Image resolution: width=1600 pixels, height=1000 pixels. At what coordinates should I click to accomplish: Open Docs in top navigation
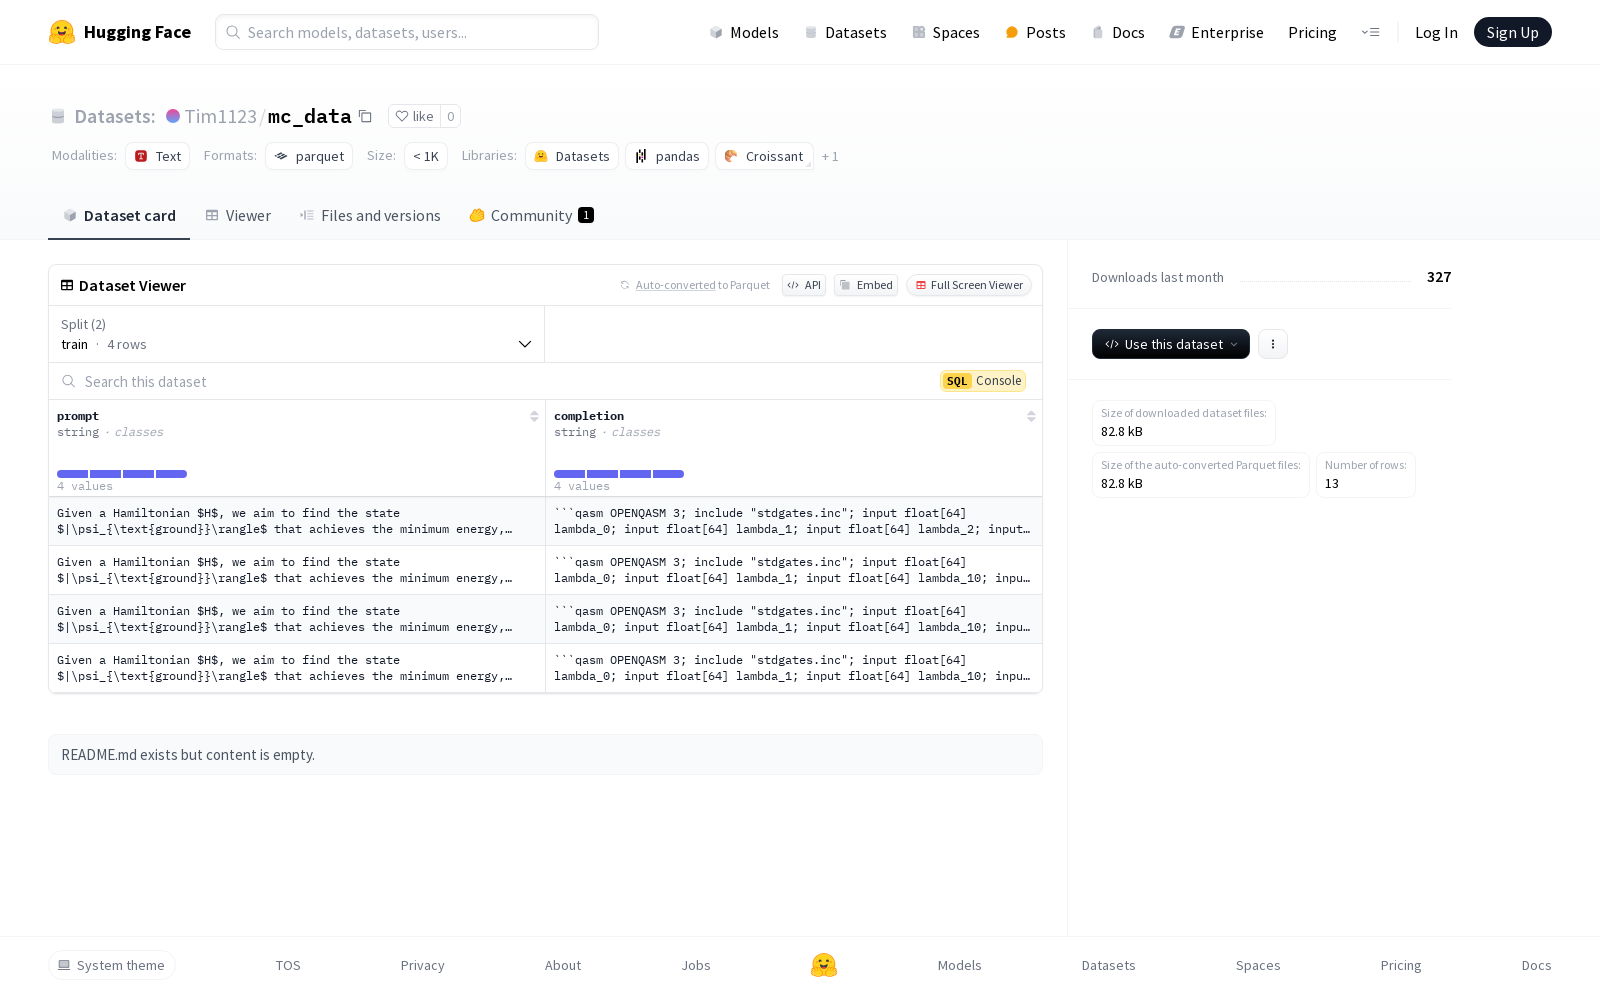pos(1117,32)
